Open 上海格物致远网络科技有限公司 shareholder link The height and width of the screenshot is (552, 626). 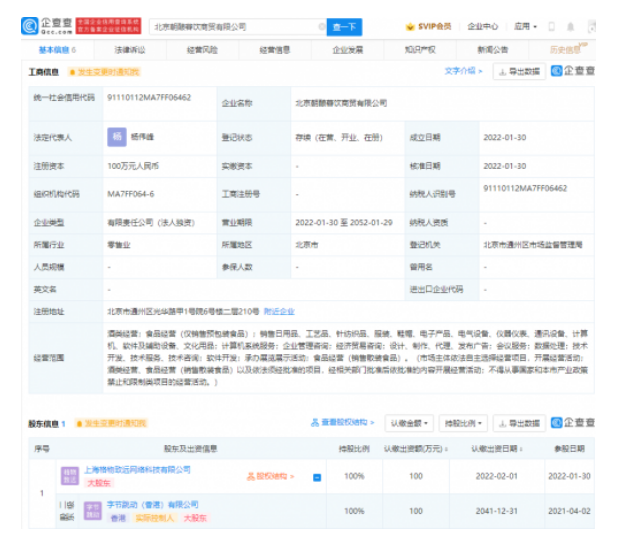click(137, 470)
